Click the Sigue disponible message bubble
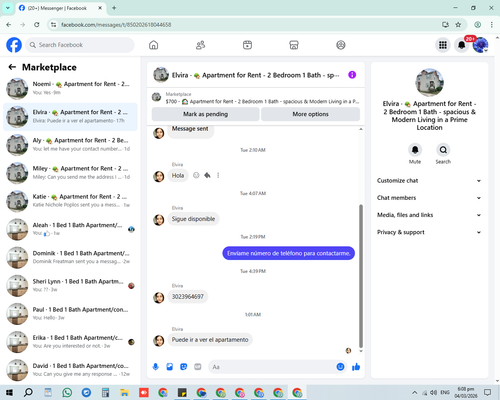This screenshot has height=400, width=500. pos(193,219)
